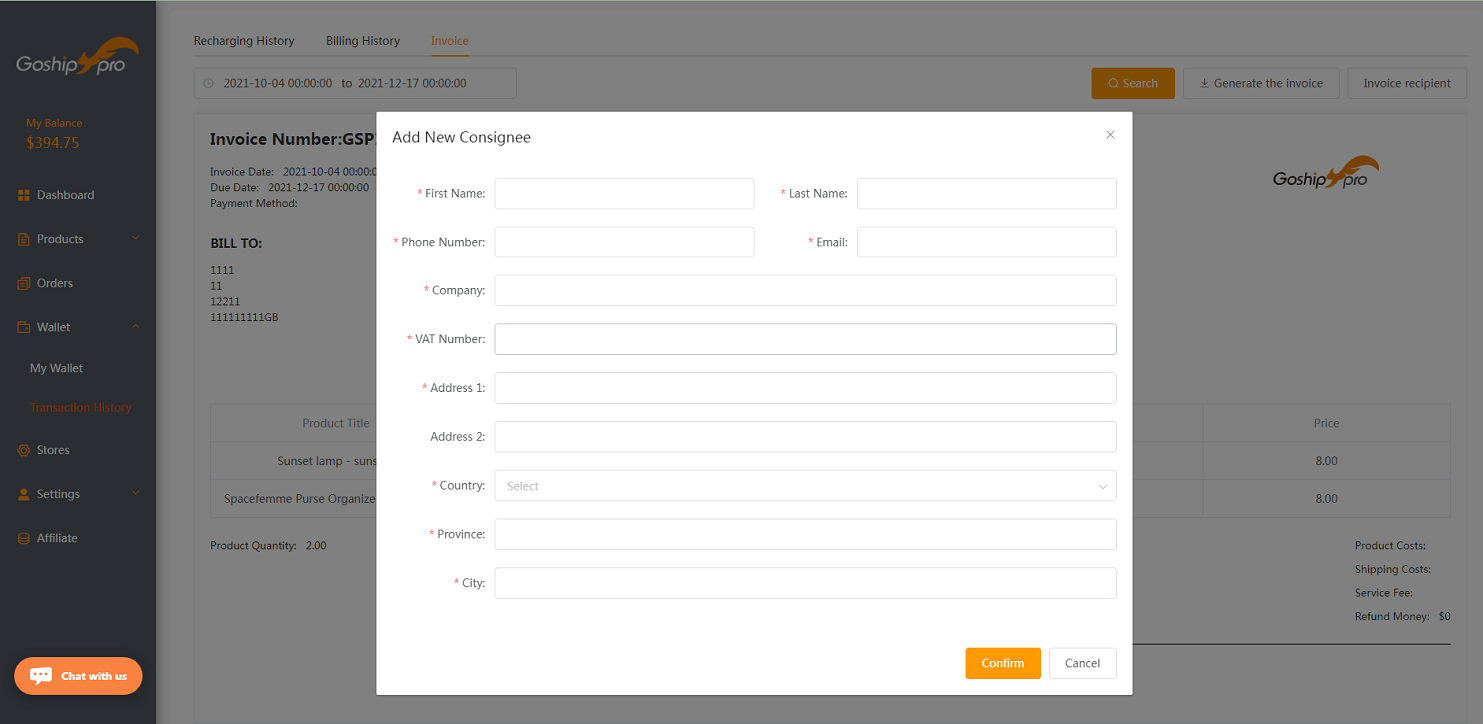
Task: Switch to the Billing History tab
Action: pyautogui.click(x=363, y=41)
